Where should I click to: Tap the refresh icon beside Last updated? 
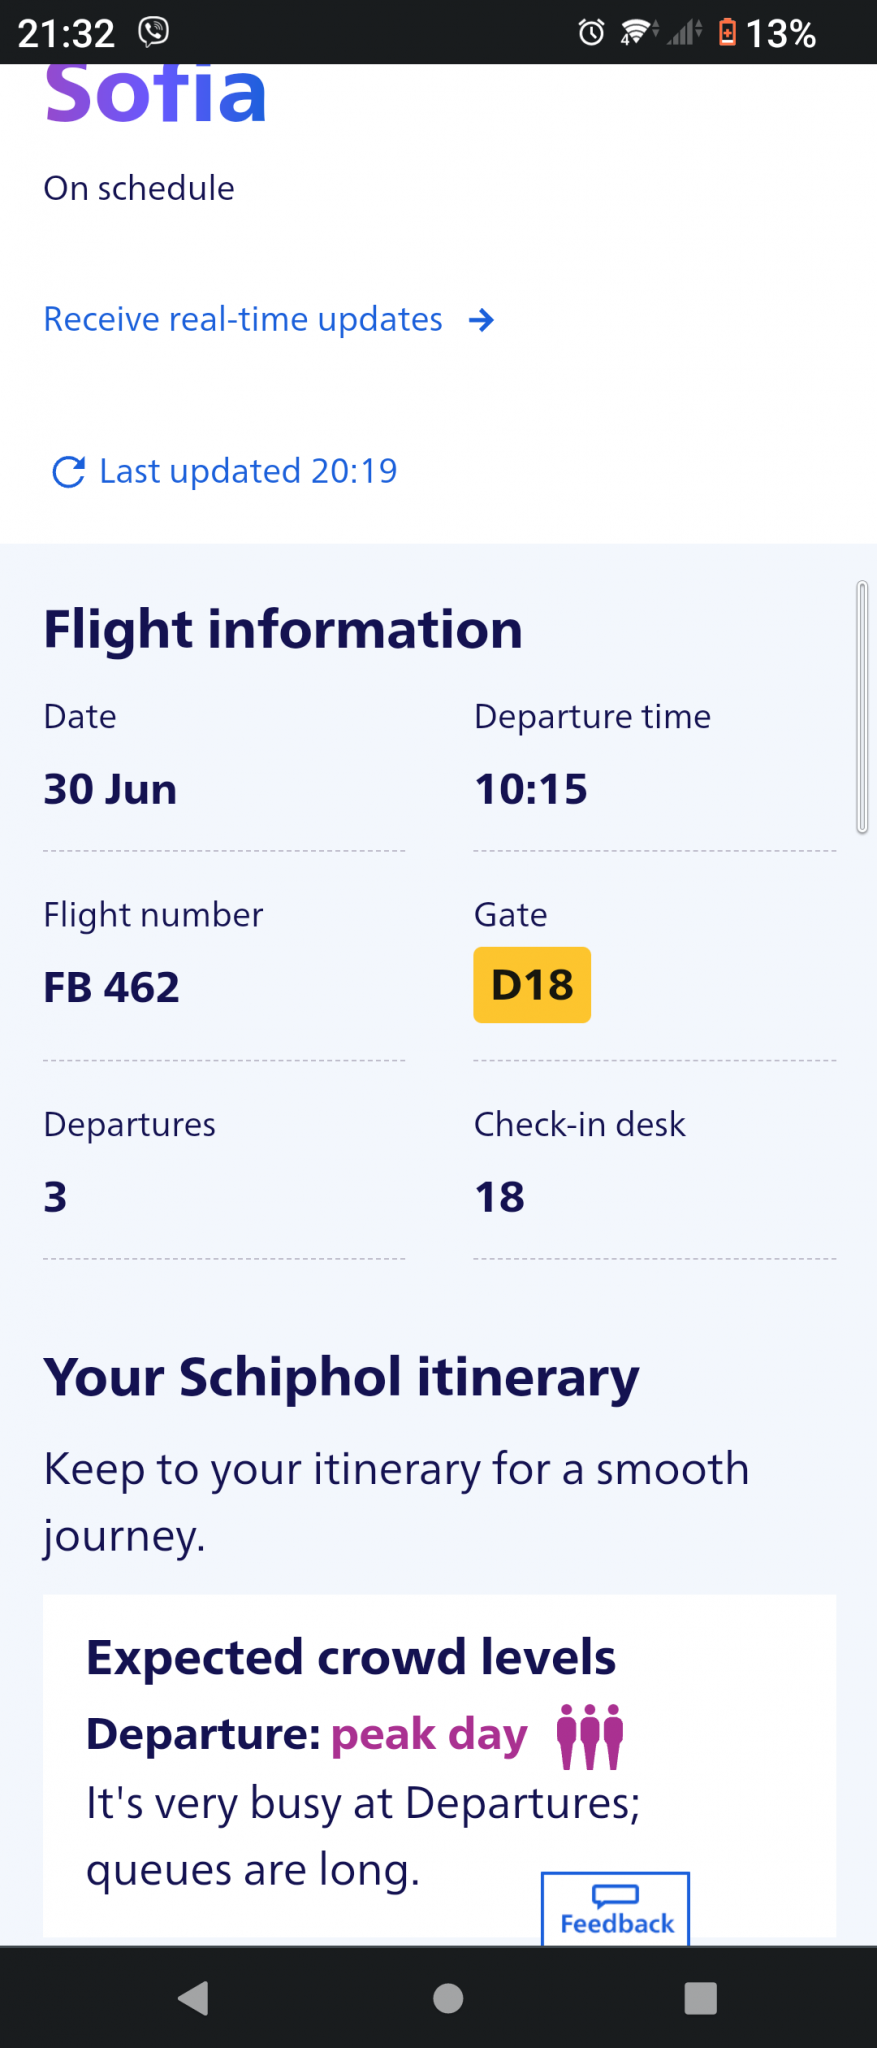click(68, 472)
